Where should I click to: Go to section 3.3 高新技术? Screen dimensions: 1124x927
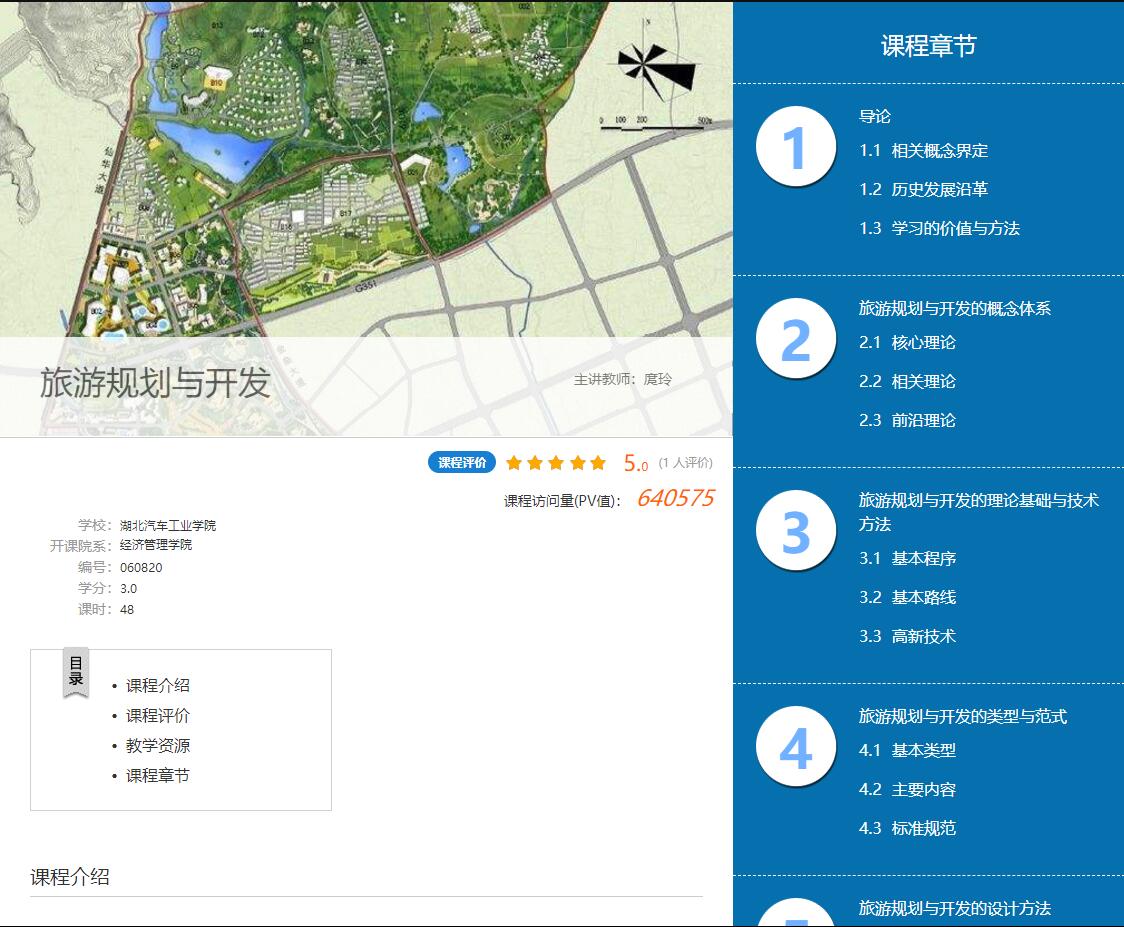[907, 636]
